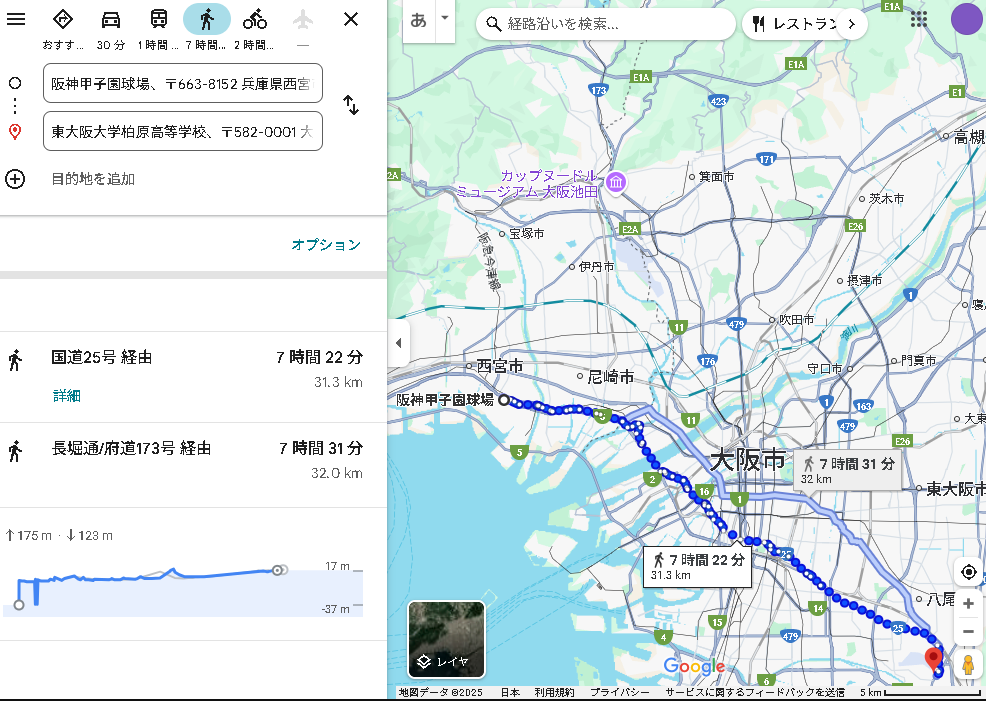This screenshot has width=986, height=701.
Task: Click the 日本 footer link
Action: pyautogui.click(x=510, y=692)
